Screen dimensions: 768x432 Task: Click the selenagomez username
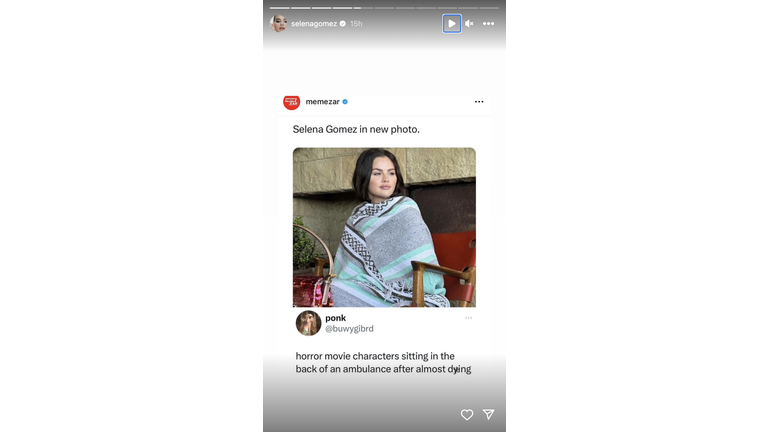(x=314, y=24)
